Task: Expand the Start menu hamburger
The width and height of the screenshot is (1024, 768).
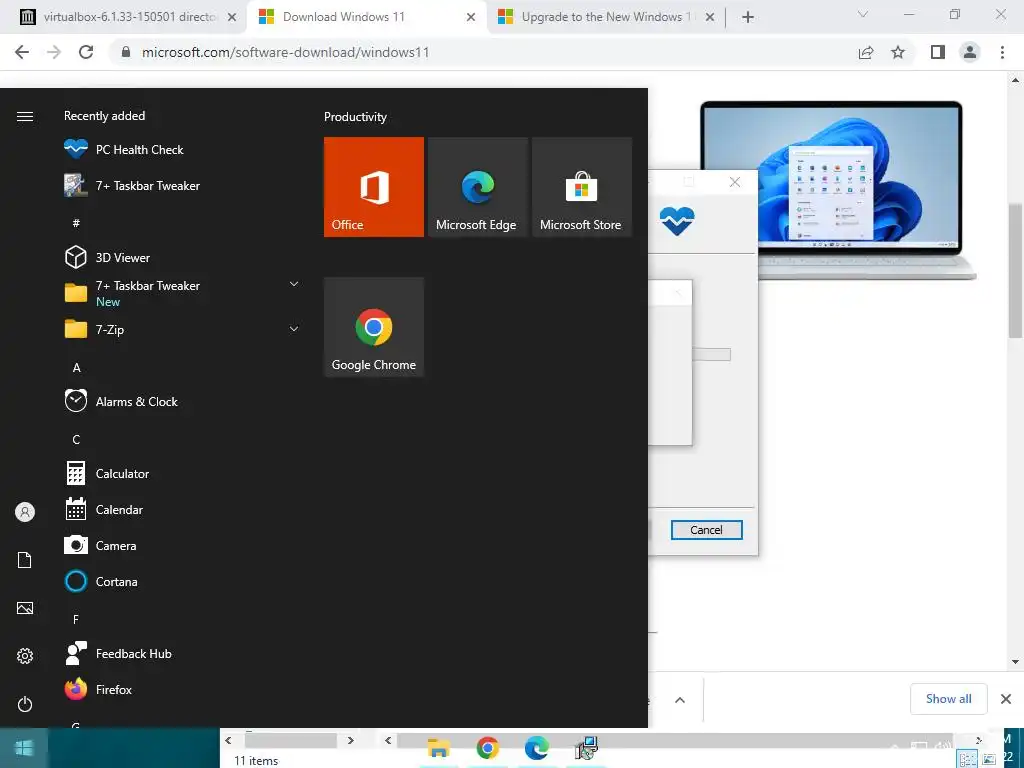Action: coord(25,116)
